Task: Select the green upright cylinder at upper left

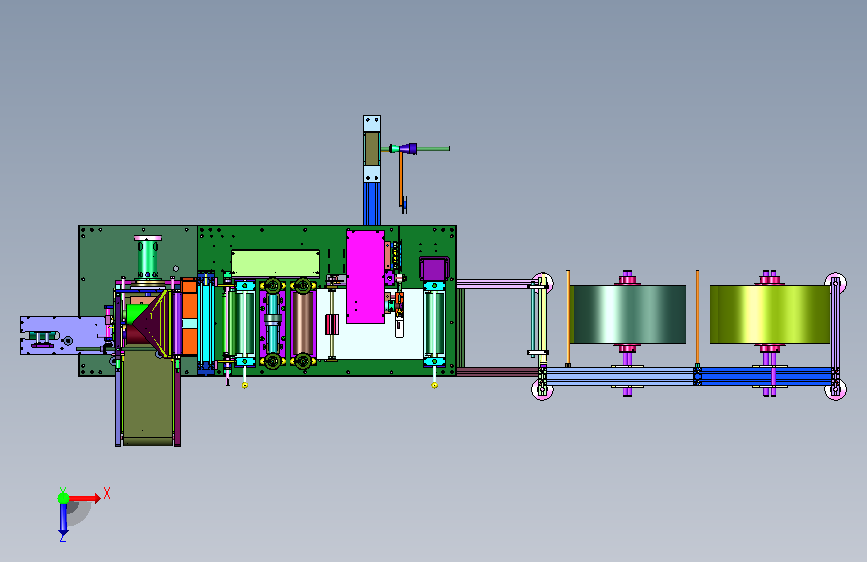Action: click(x=148, y=257)
